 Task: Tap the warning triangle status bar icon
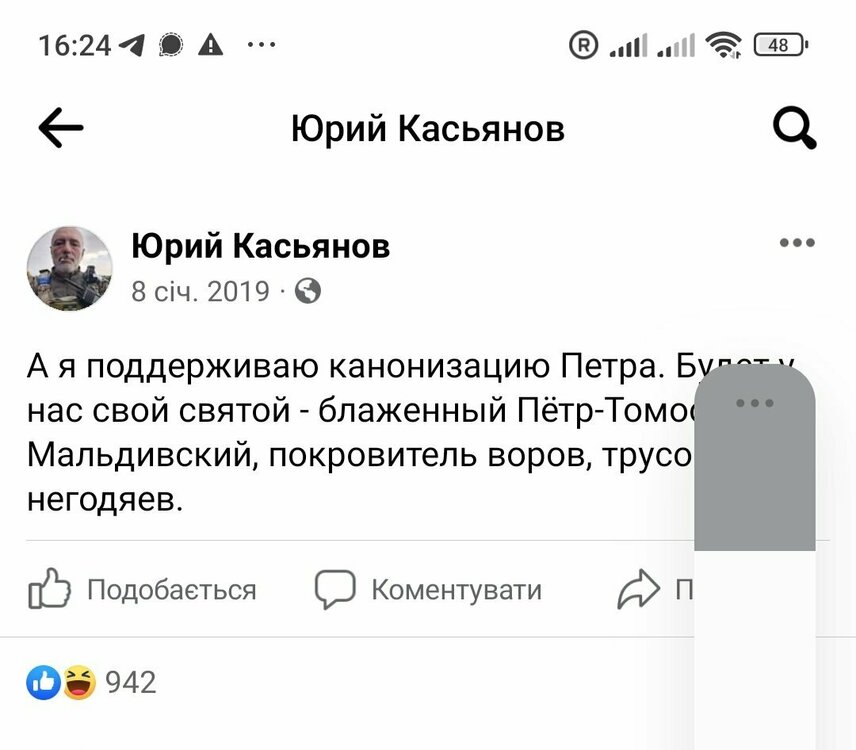[211, 44]
